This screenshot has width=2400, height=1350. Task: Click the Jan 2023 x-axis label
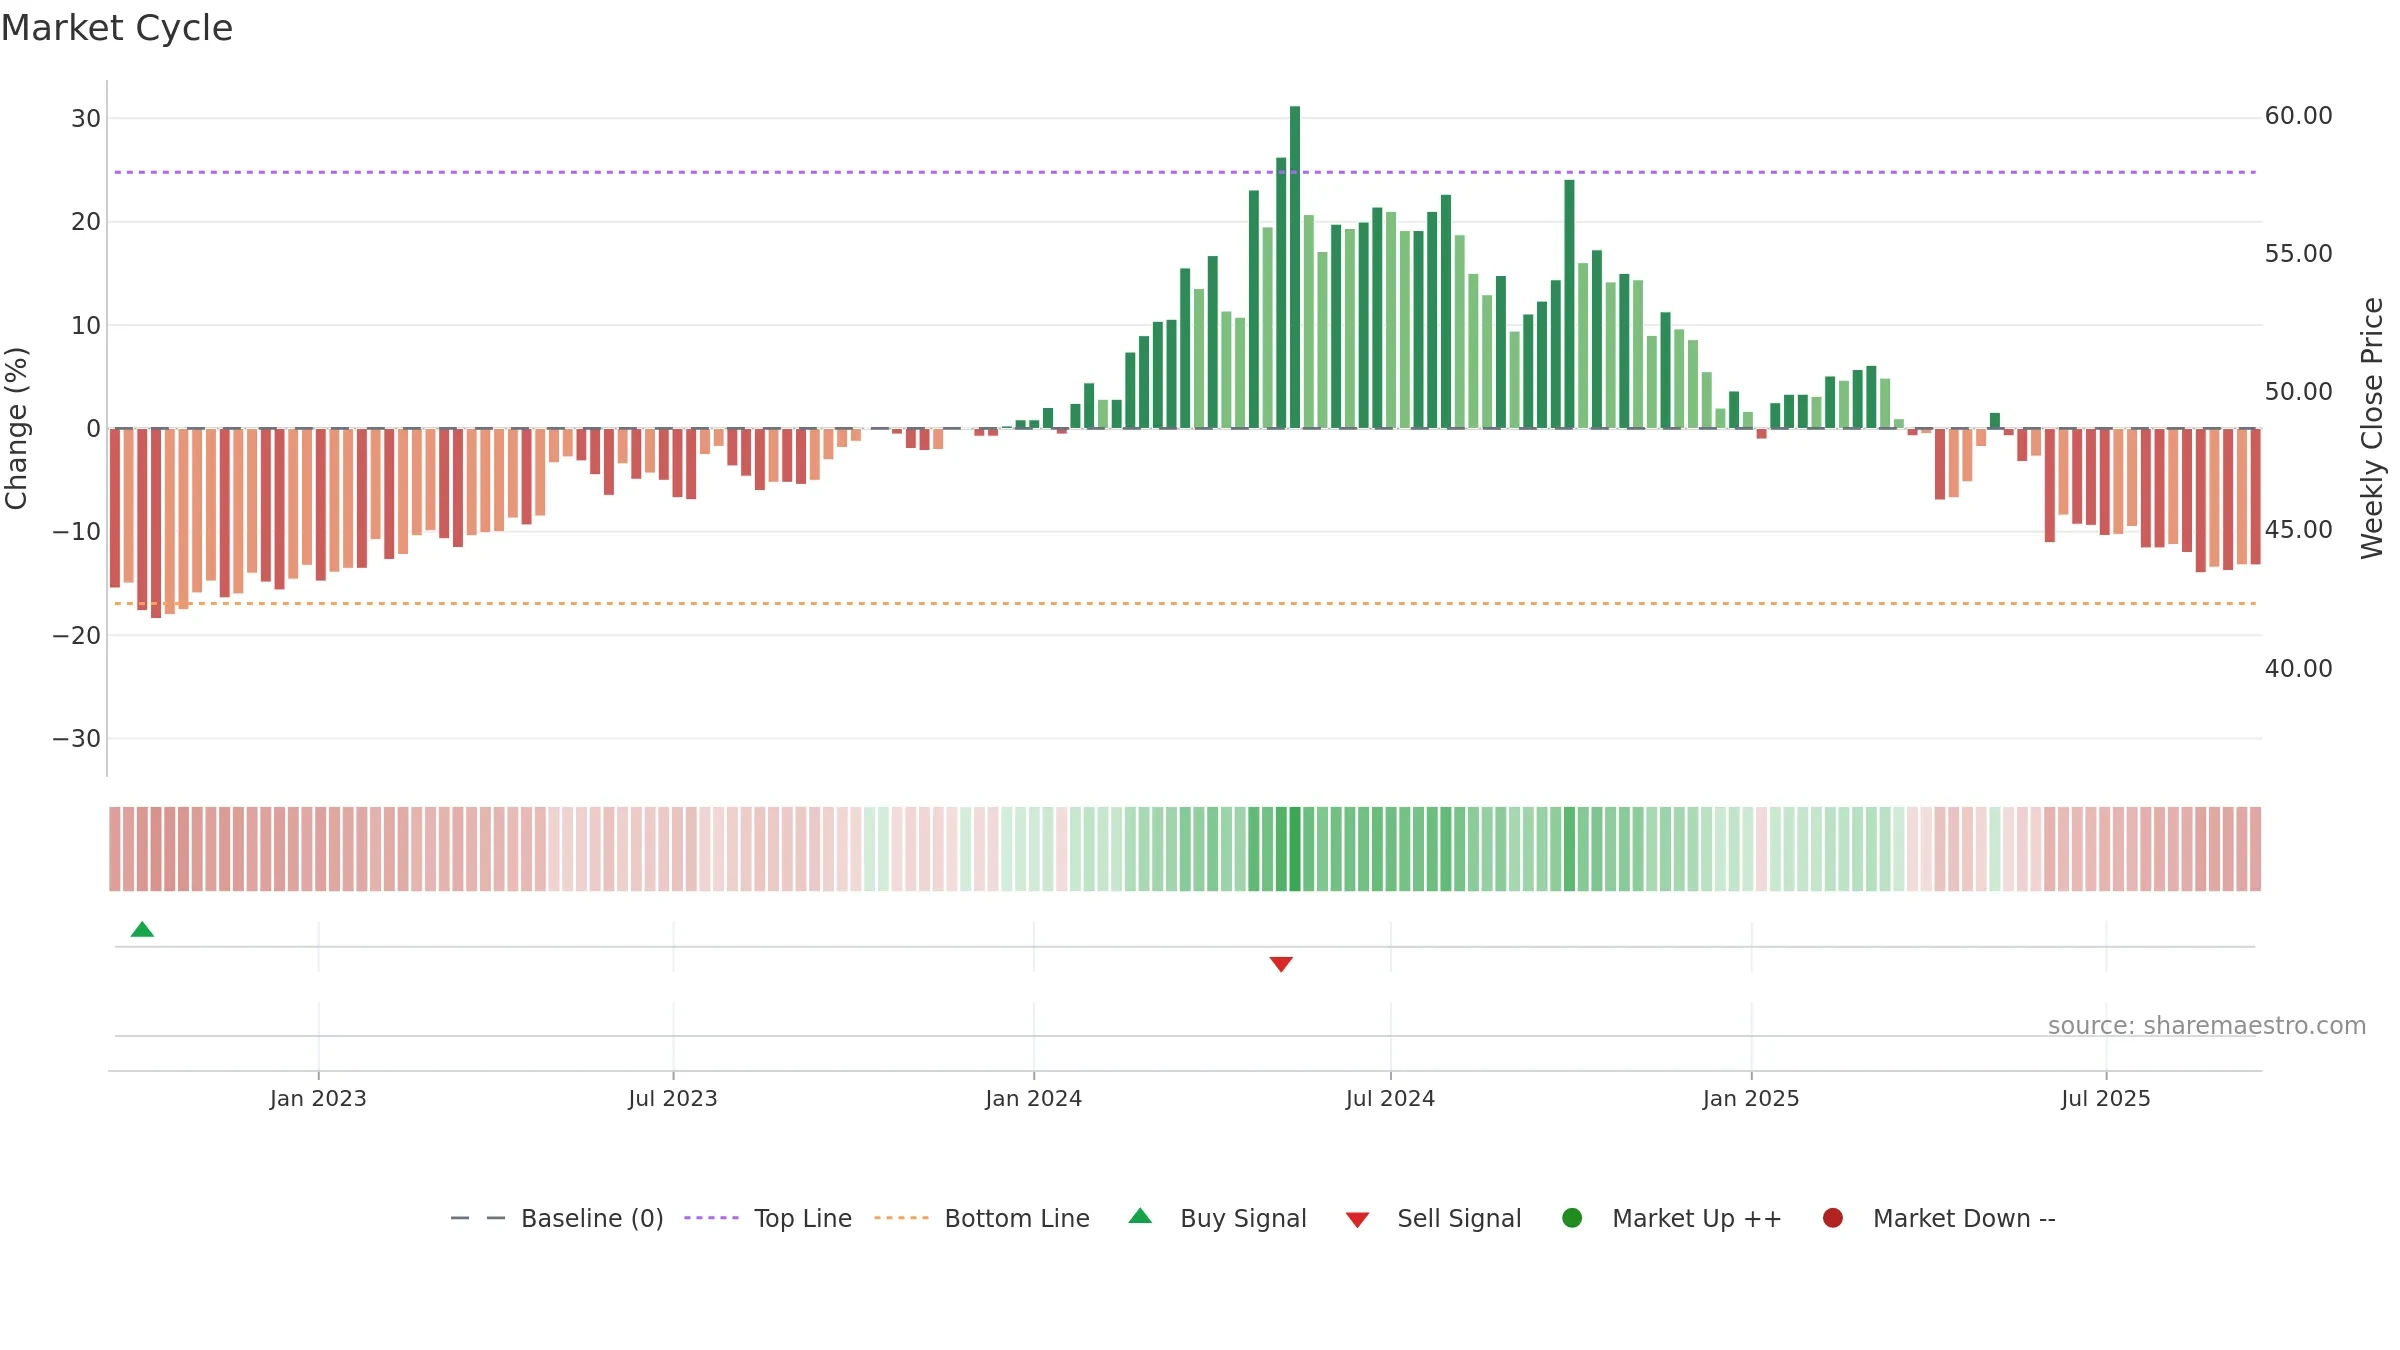click(318, 1099)
